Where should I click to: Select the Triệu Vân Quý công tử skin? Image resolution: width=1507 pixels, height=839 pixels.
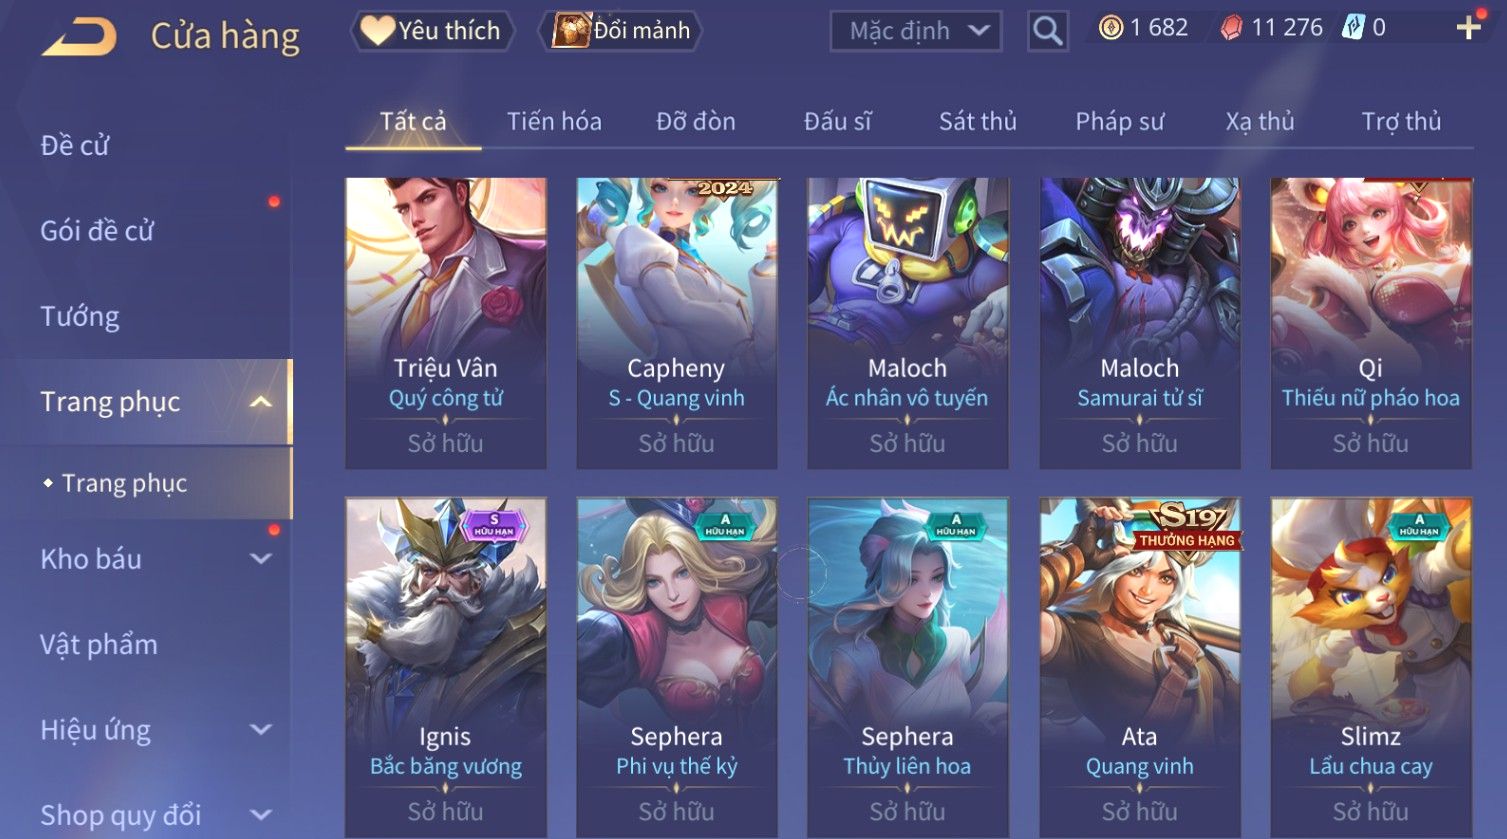[446, 323]
